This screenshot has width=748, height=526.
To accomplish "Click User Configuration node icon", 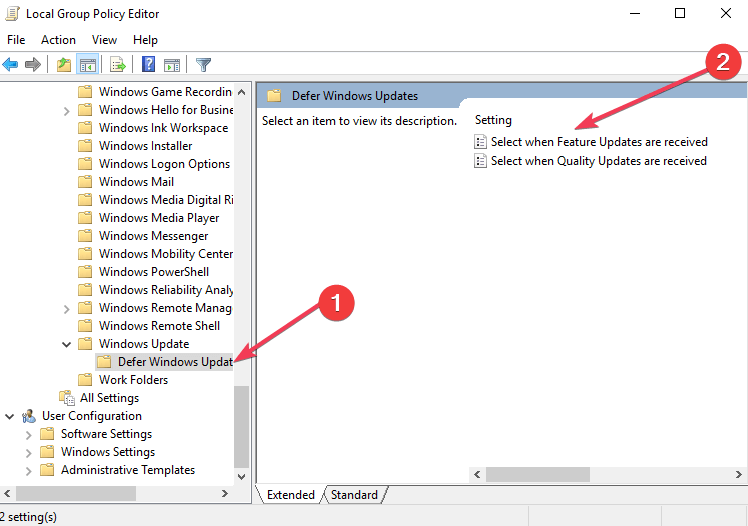I will pyautogui.click(x=29, y=416).
